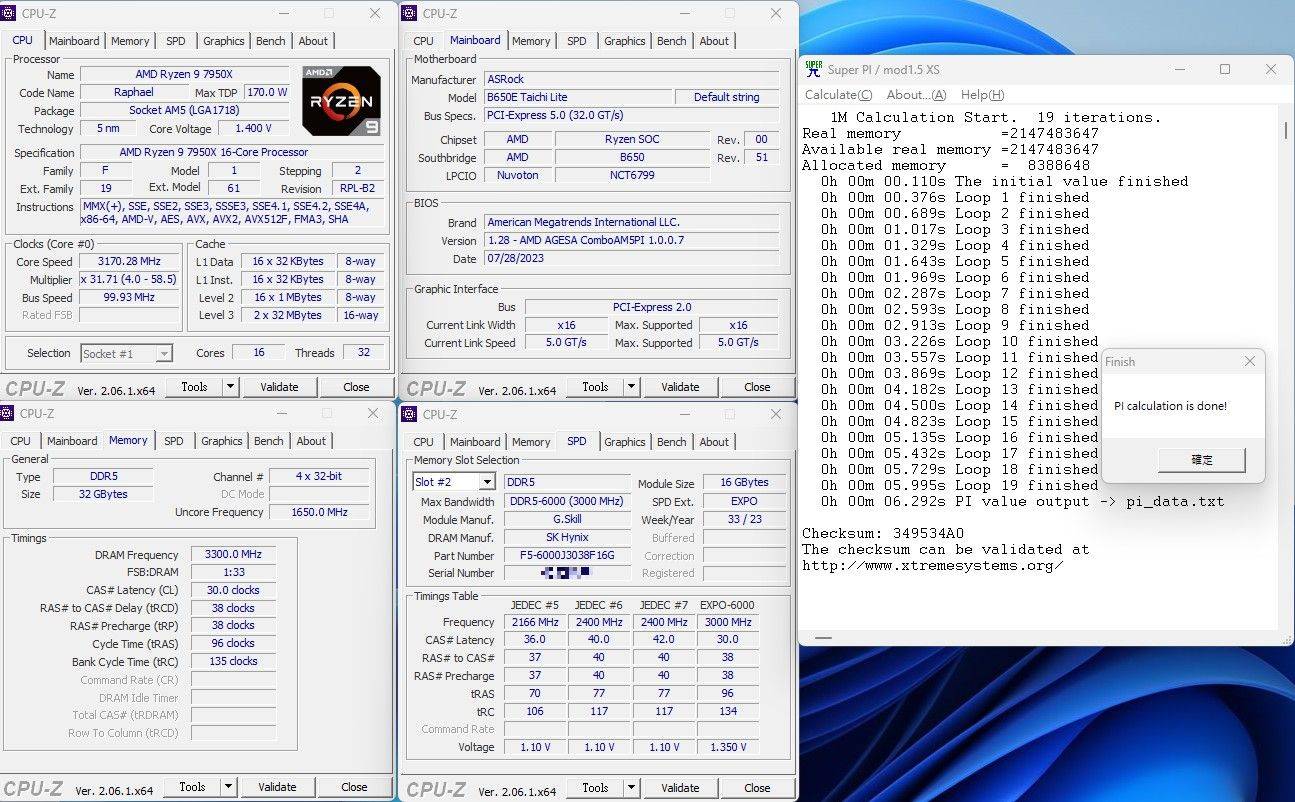Switch to the Graphics tab
Image resolution: width=1295 pixels, height=802 pixels.
(x=223, y=41)
